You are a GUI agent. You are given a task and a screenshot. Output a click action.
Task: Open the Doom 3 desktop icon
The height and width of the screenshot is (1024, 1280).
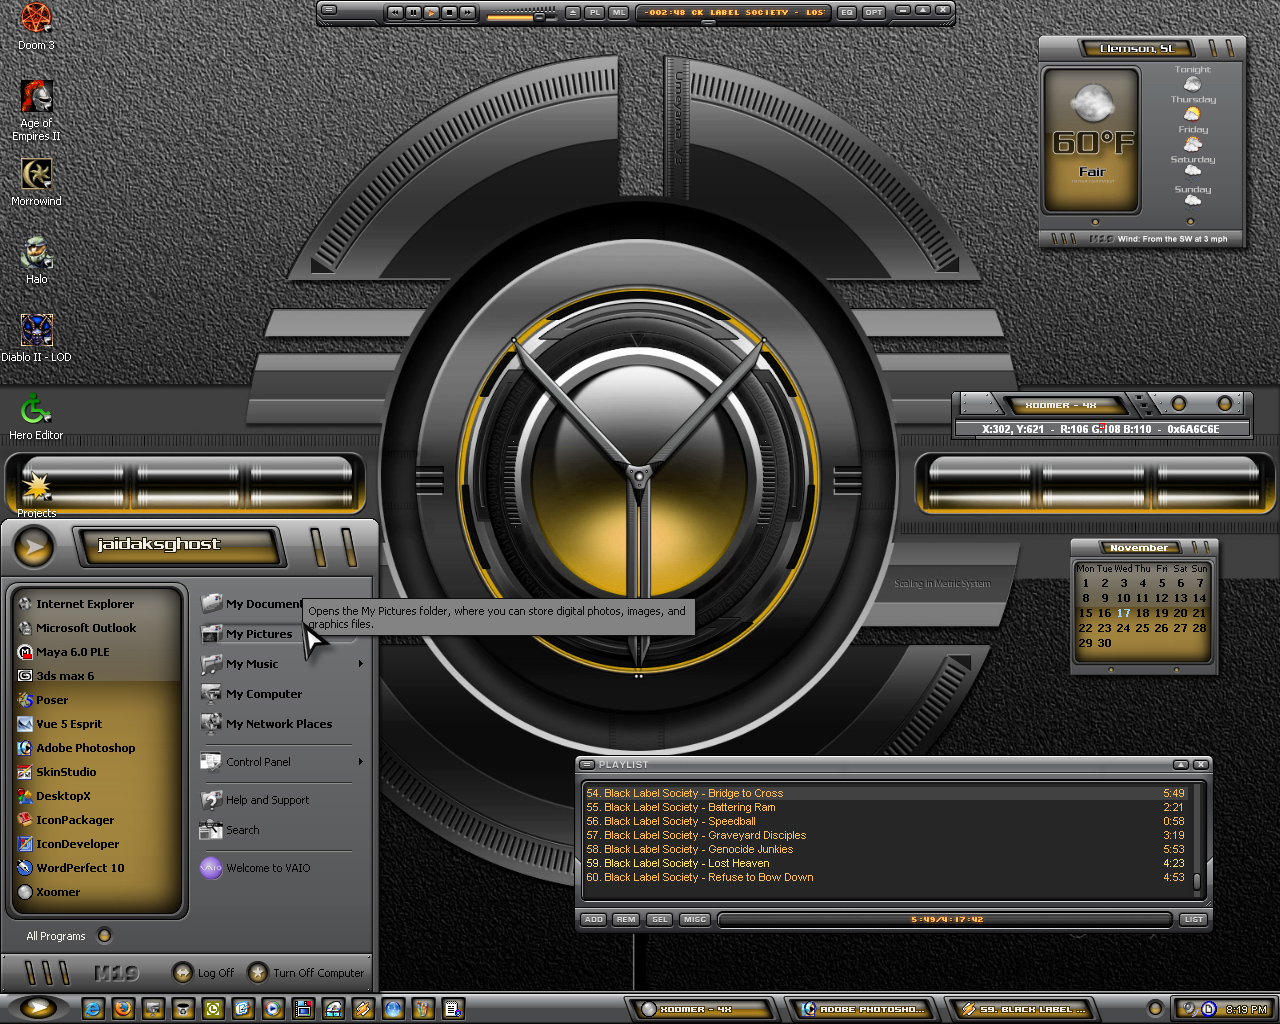36,26
